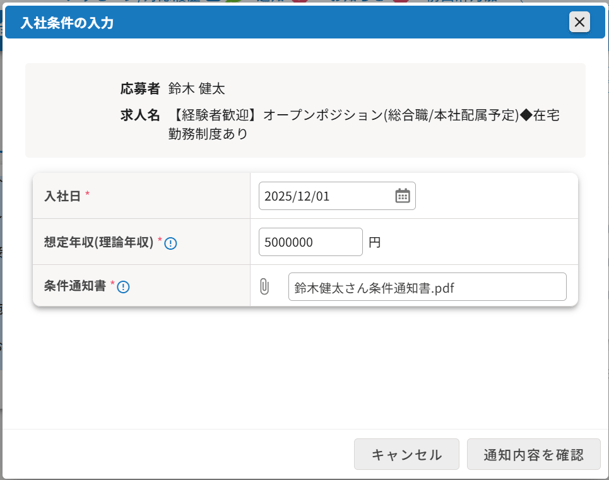The width and height of the screenshot is (609, 480).
Task: Click the 通知内容を確認 button
Action: (533, 454)
